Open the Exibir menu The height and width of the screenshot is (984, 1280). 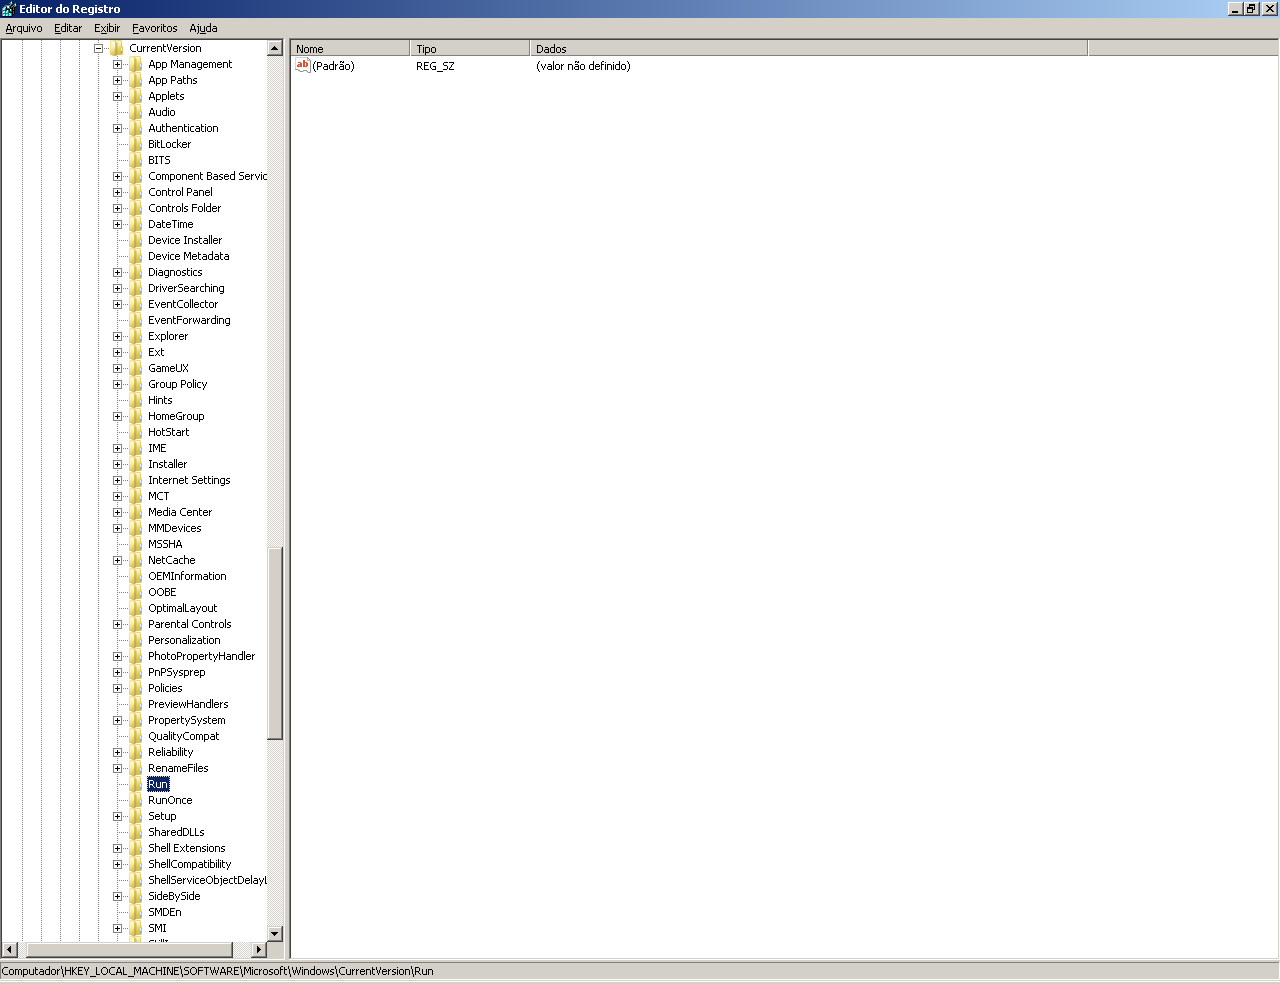107,28
